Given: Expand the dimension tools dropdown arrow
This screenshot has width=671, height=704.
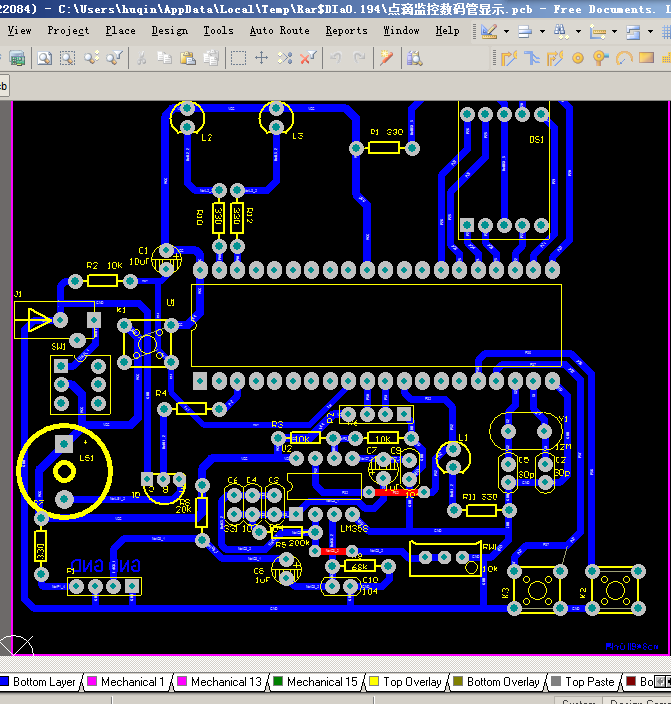Looking at the screenshot, I should (614, 31).
